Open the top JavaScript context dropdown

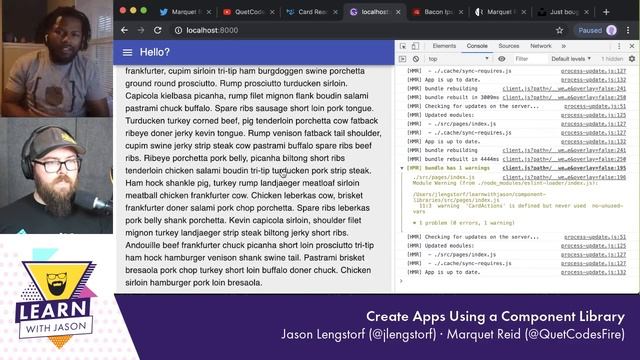point(458,59)
